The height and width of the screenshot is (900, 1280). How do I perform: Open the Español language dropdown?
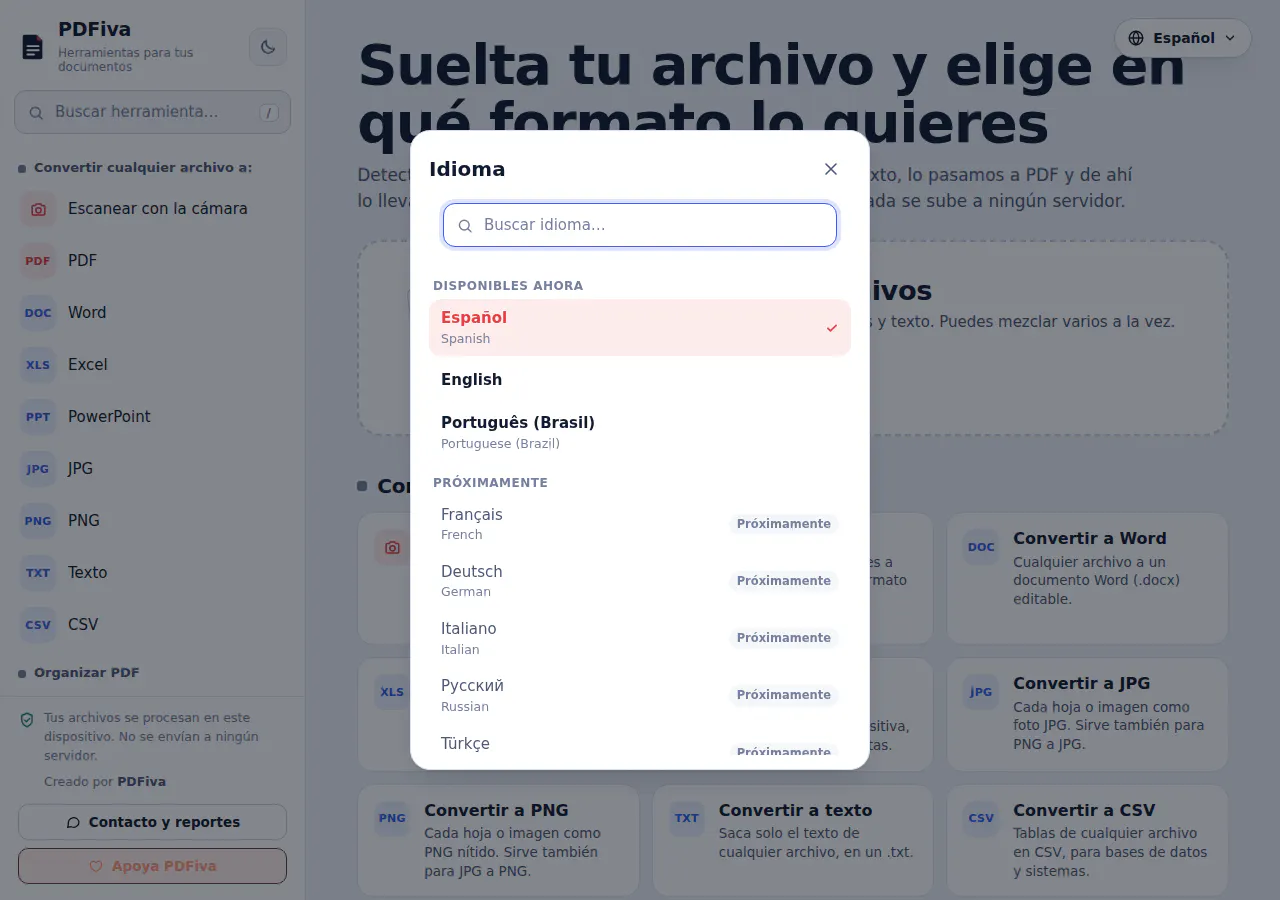[x=1183, y=38]
